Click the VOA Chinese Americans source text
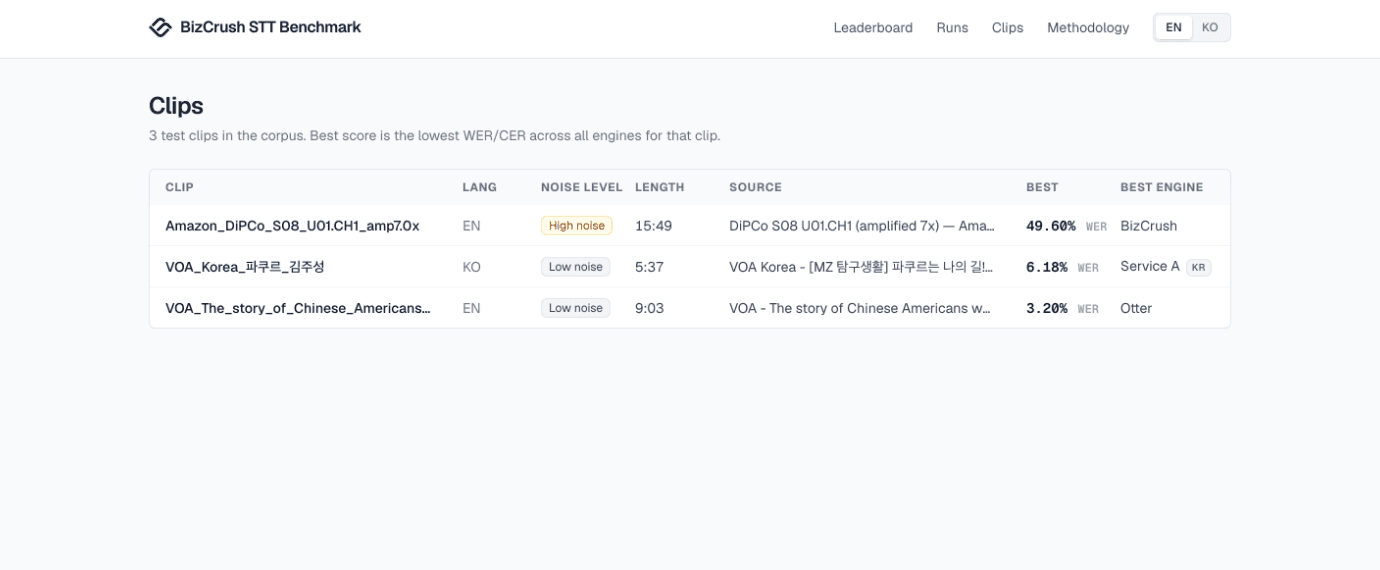1380x570 pixels. click(x=861, y=308)
